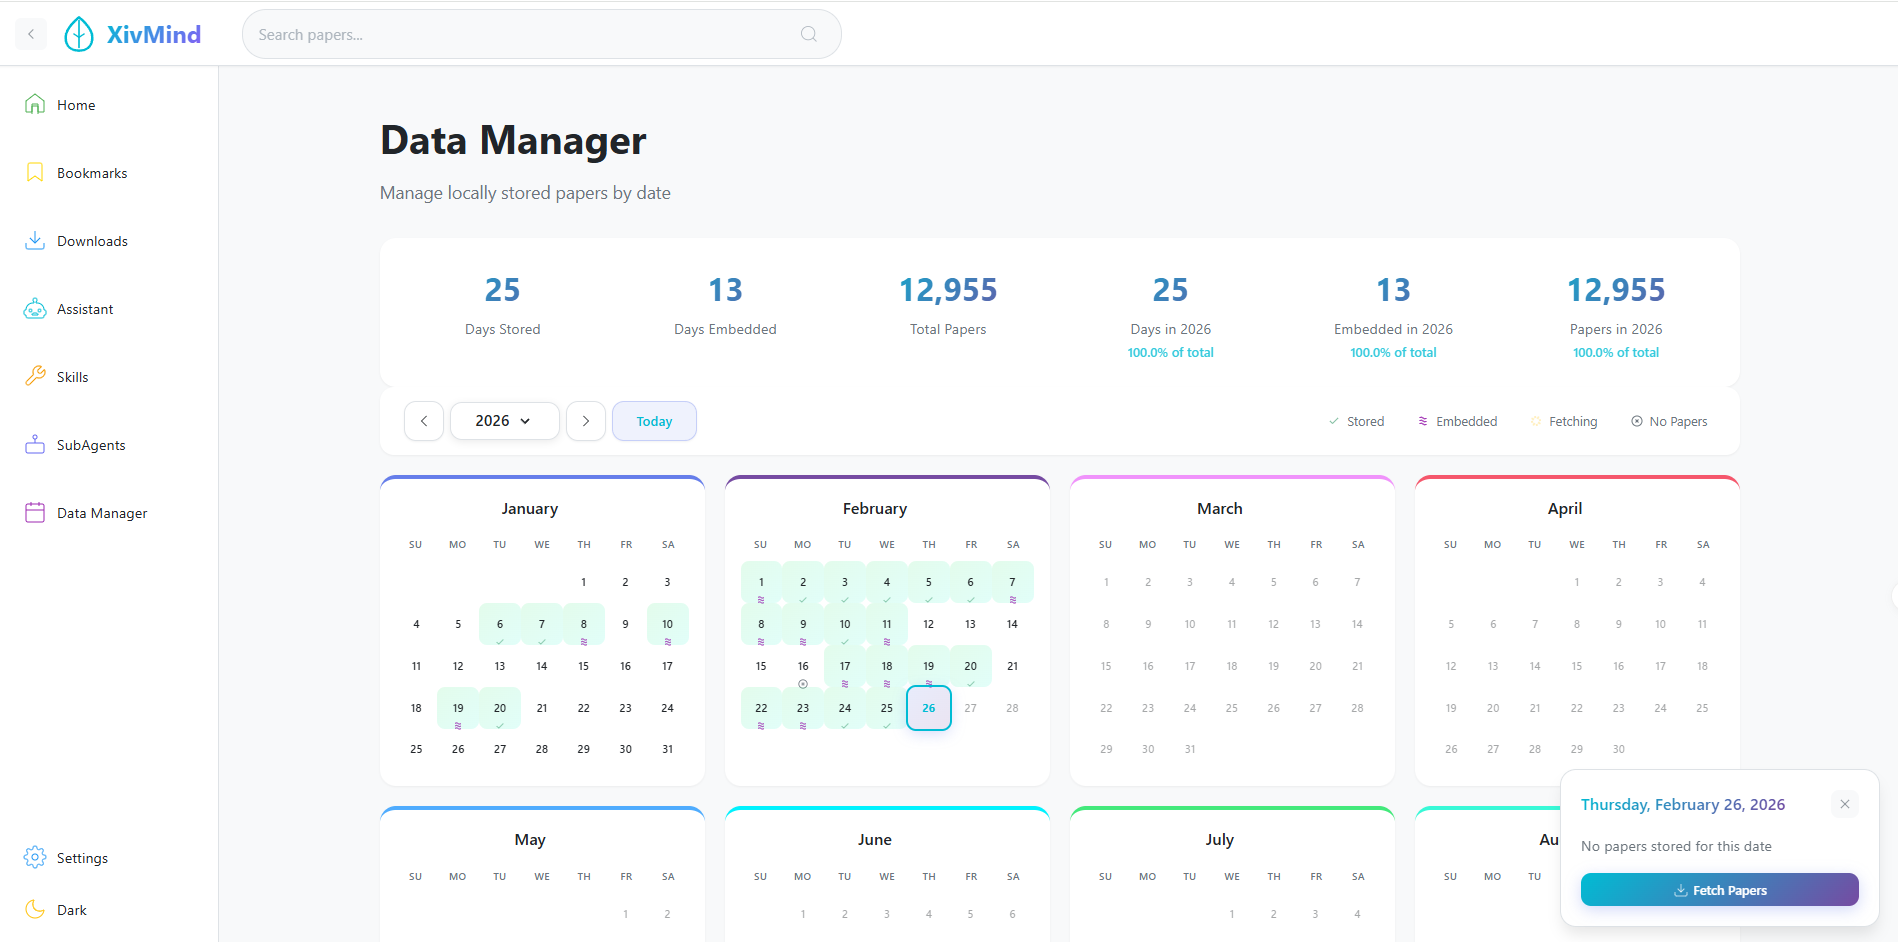The image size is (1898, 942).
Task: Select February 1 in calendar
Action: pyautogui.click(x=761, y=582)
